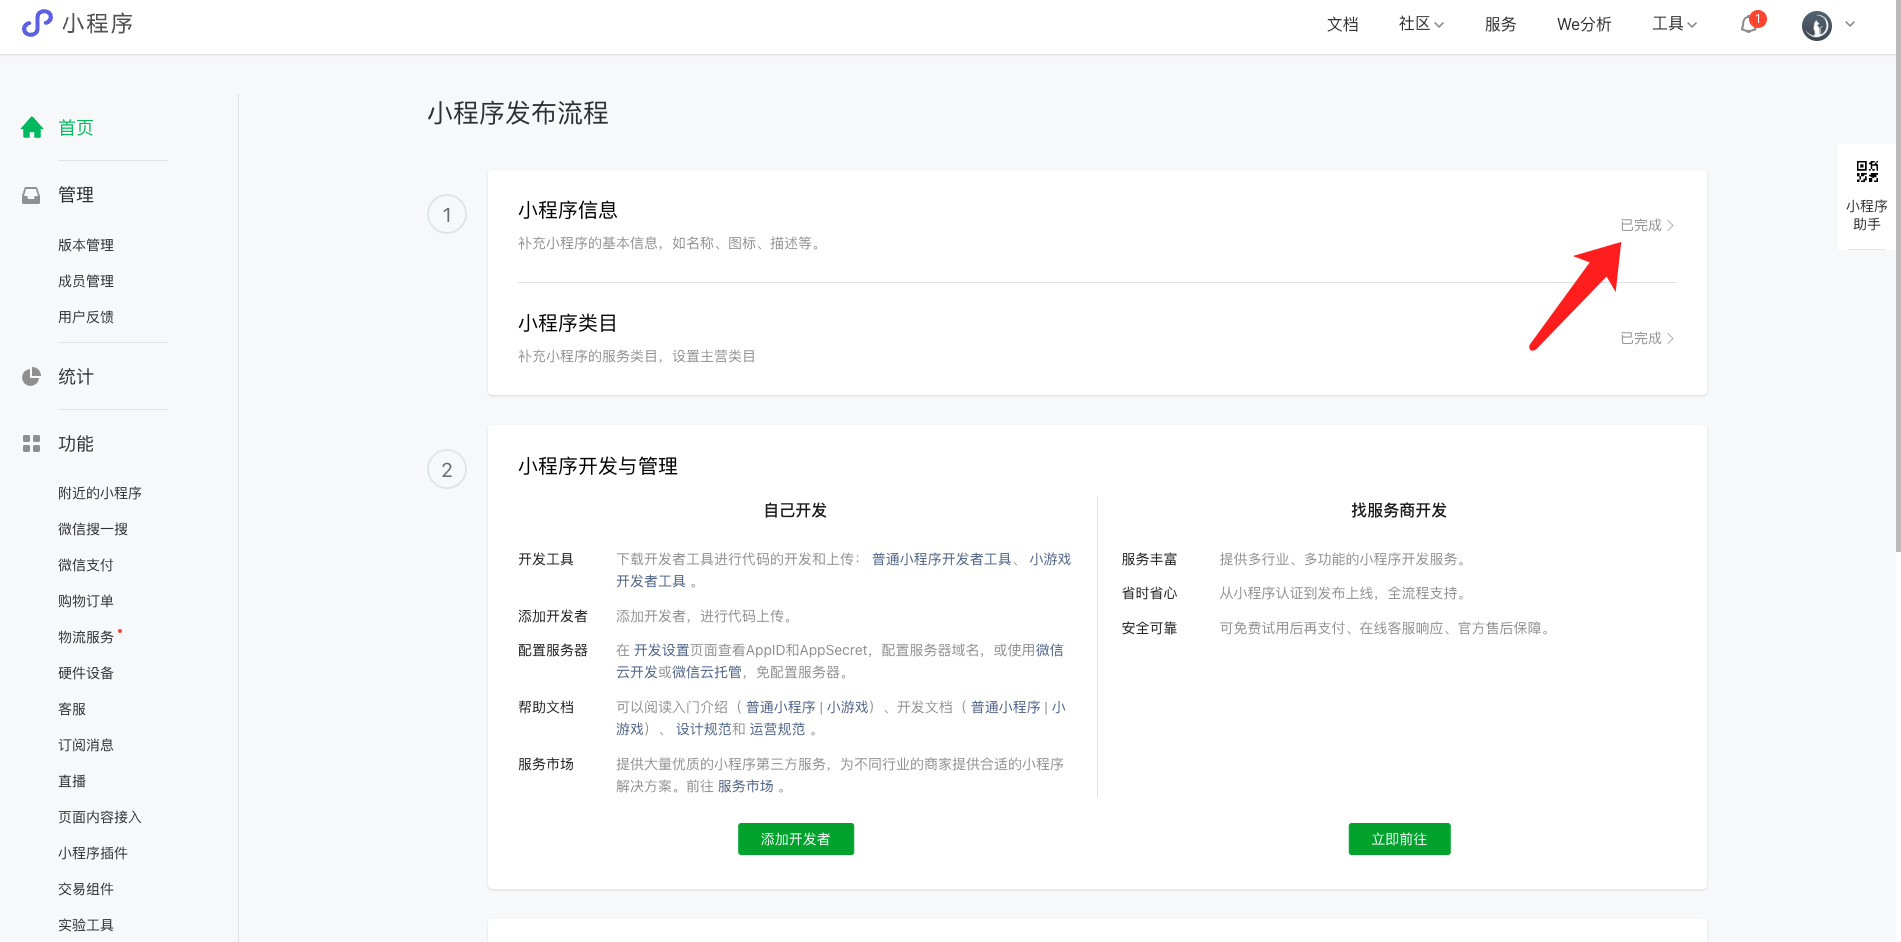Open 微信搜一搜 in sidebar
The width and height of the screenshot is (1901, 942).
click(x=93, y=529)
